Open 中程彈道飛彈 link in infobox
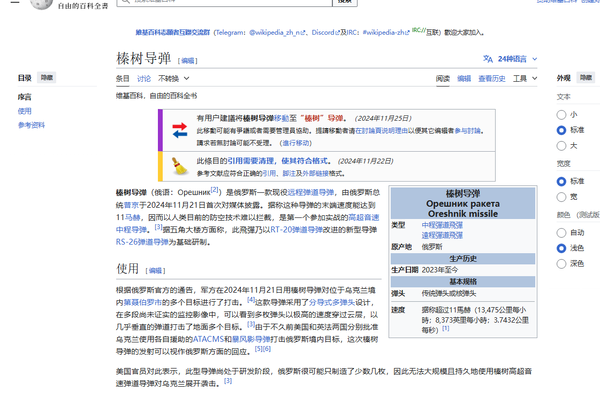This screenshot has width=600, height=399. click(442, 225)
